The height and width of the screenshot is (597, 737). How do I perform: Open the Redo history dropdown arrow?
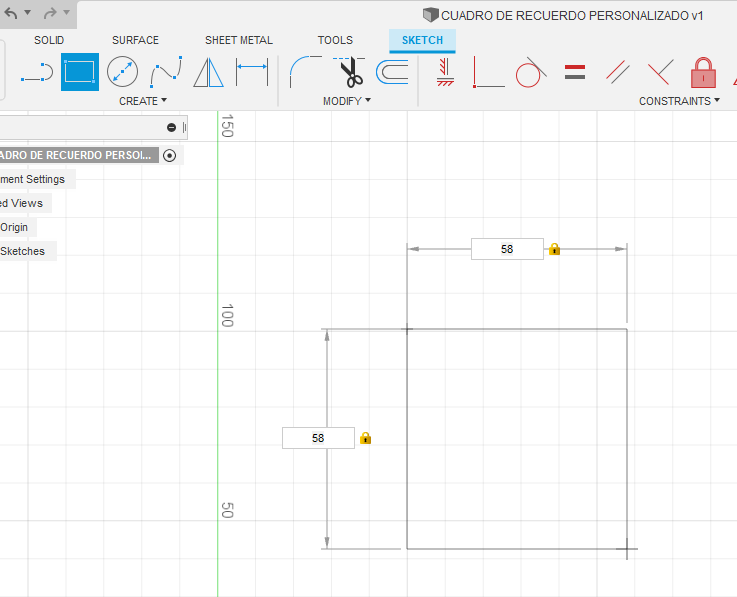click(66, 12)
